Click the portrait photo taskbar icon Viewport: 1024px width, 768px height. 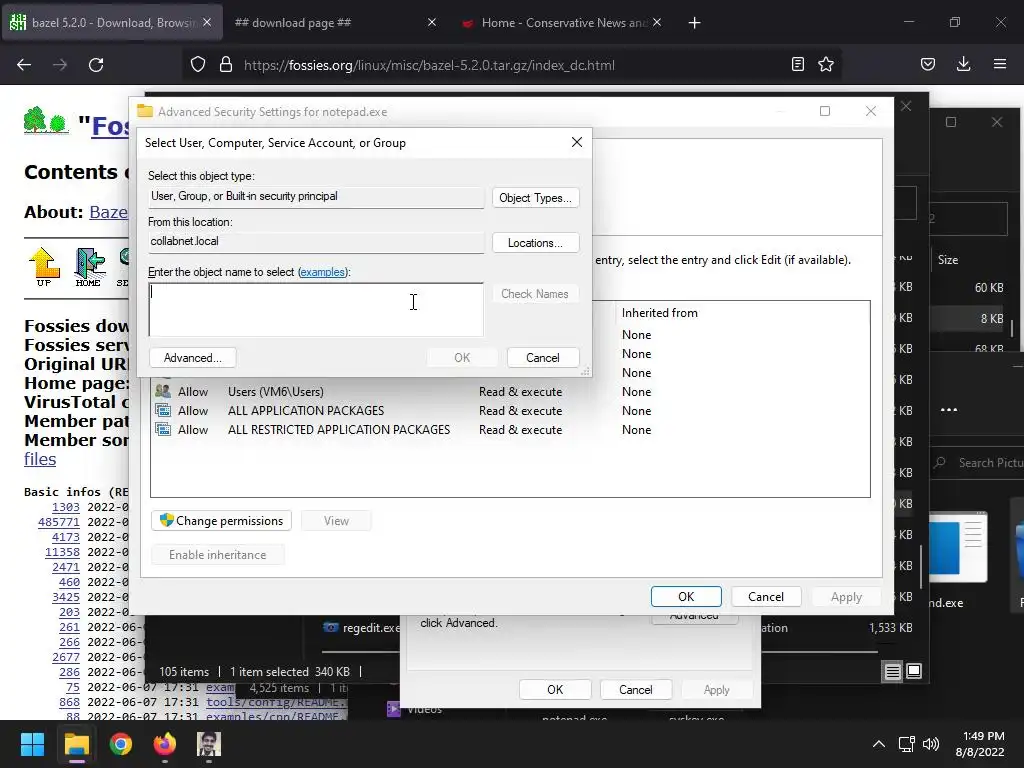coord(209,744)
